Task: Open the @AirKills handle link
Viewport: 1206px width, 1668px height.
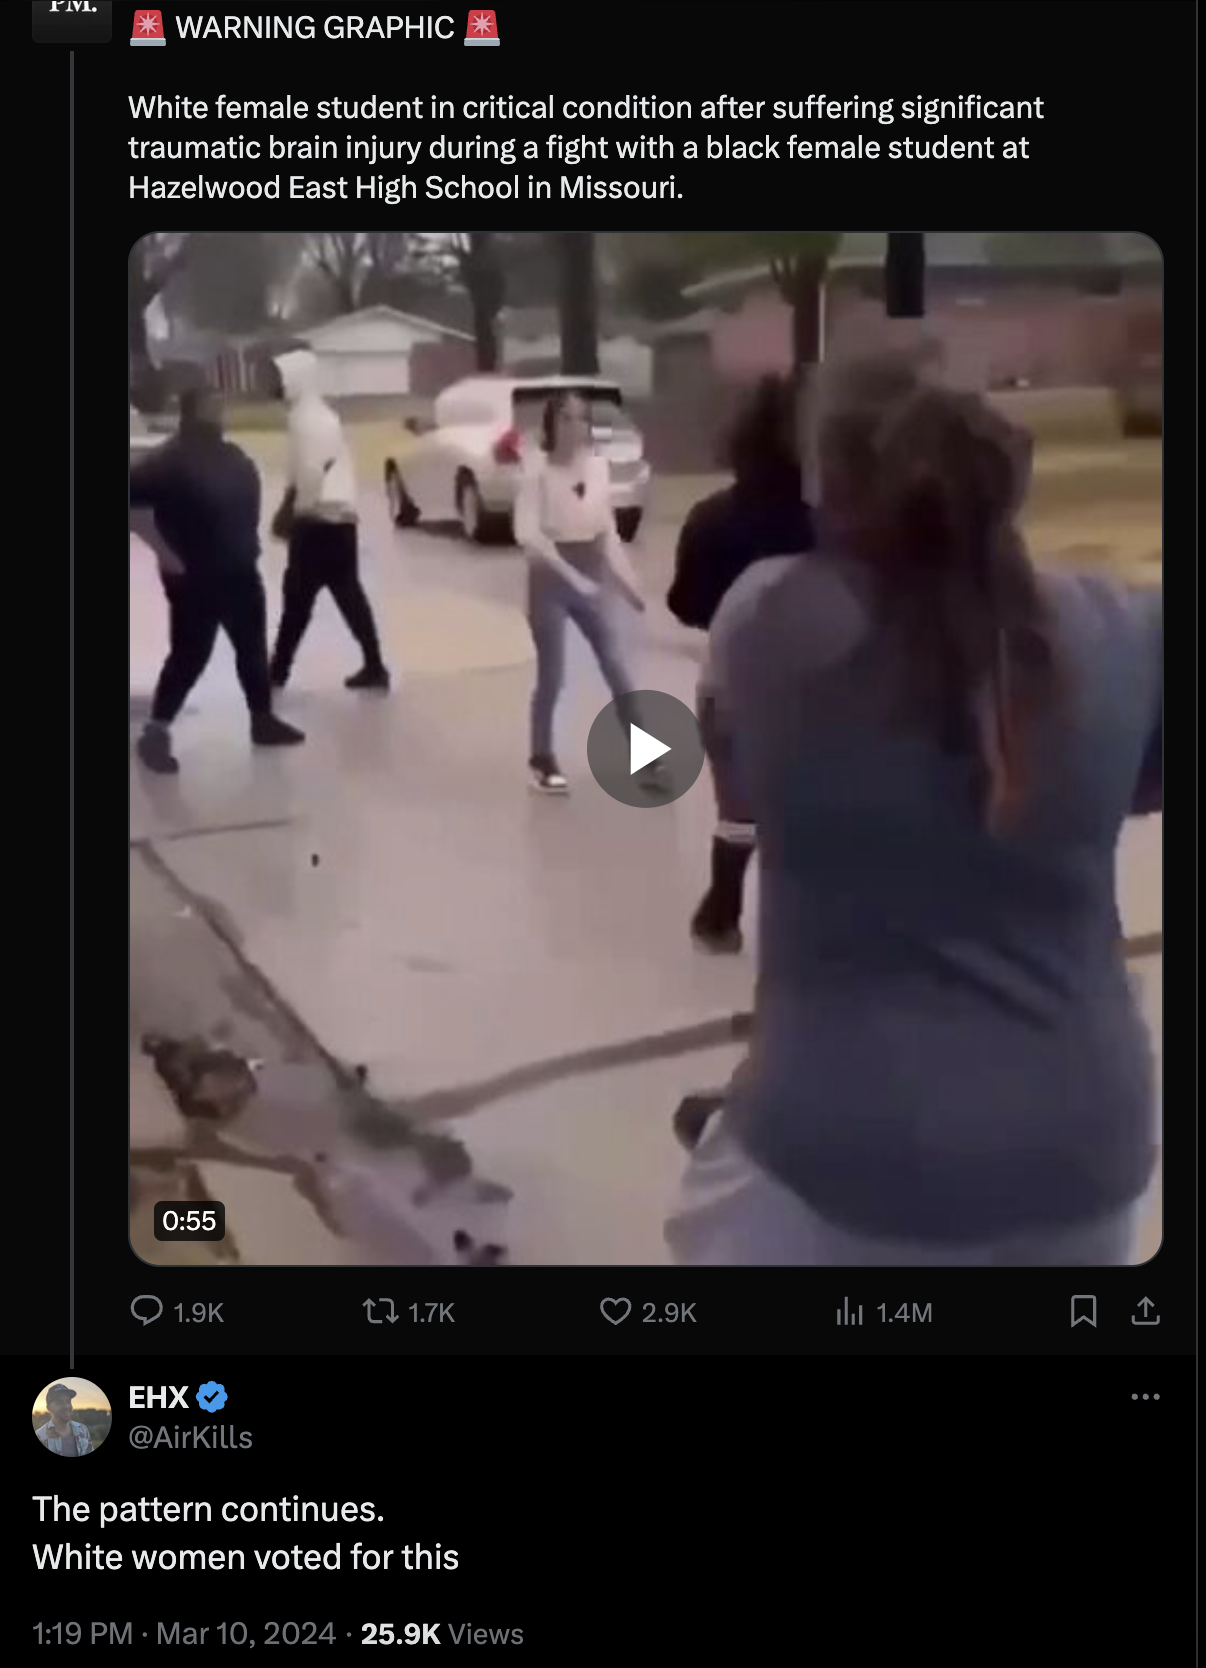Action: tap(191, 1437)
